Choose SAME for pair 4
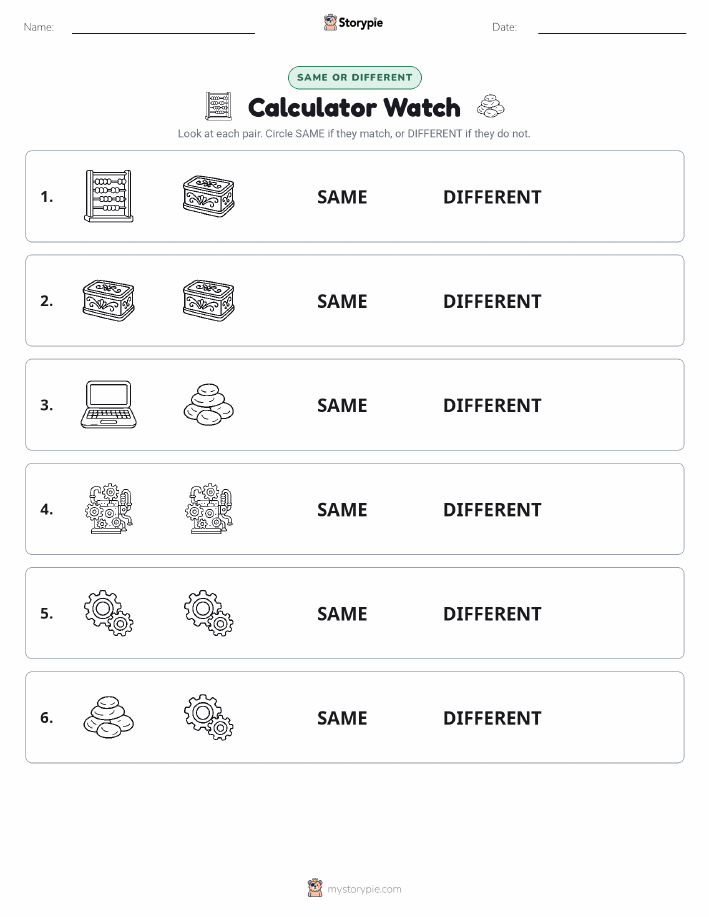The image size is (709, 917). (342, 509)
